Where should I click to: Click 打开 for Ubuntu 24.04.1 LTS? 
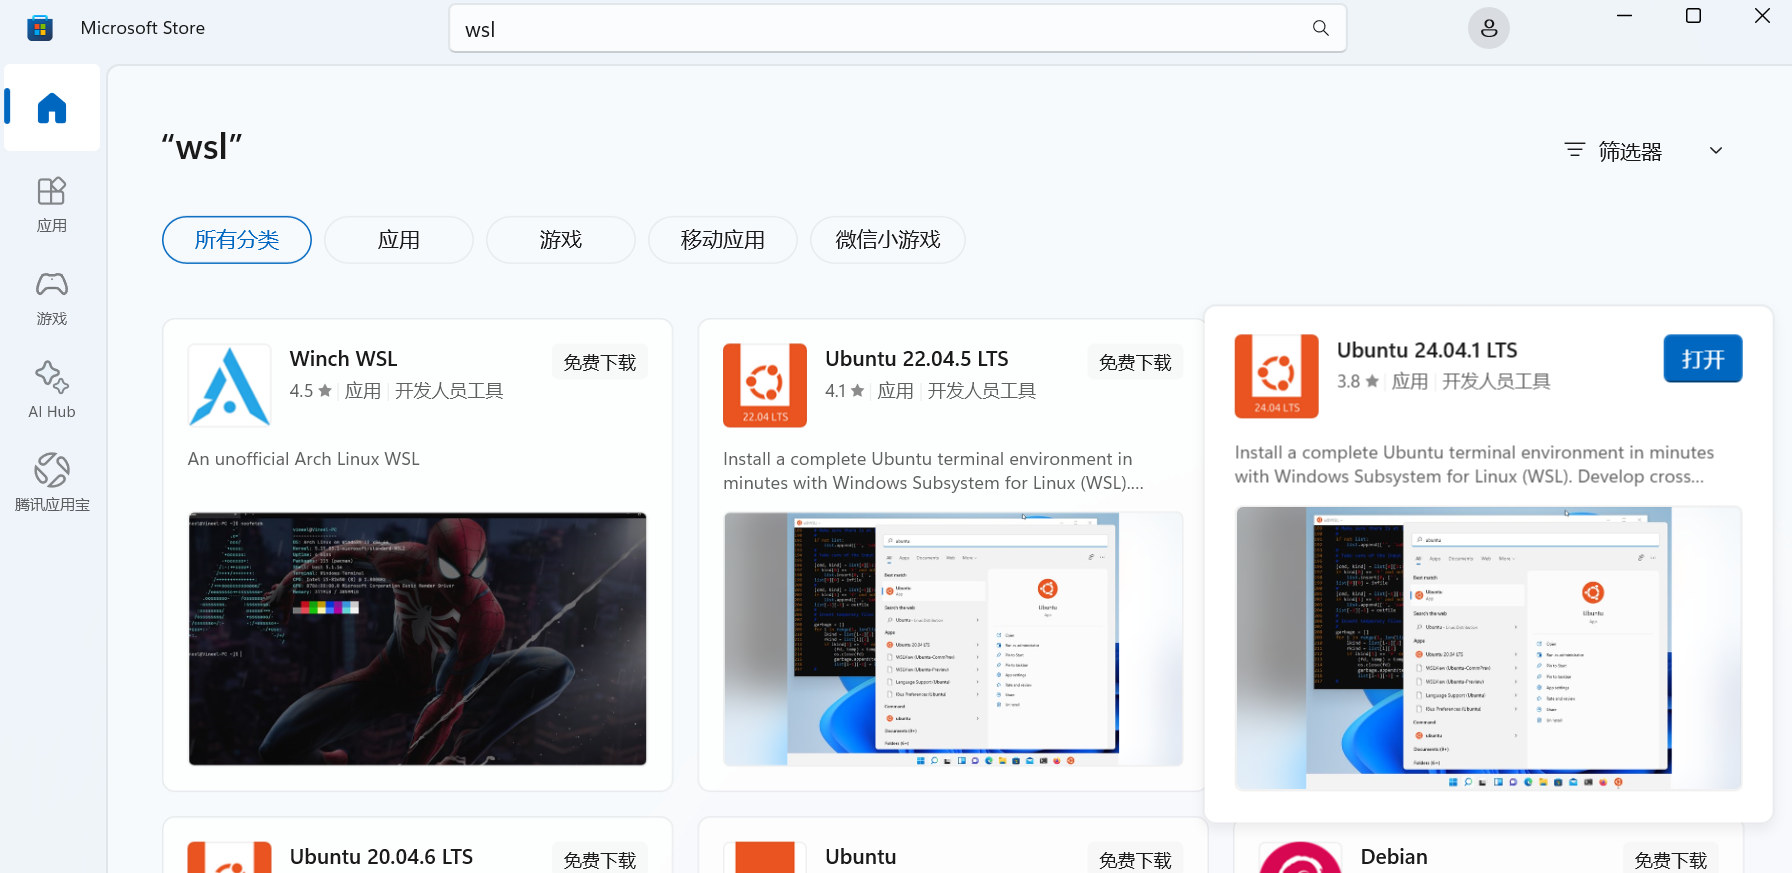1703,359
